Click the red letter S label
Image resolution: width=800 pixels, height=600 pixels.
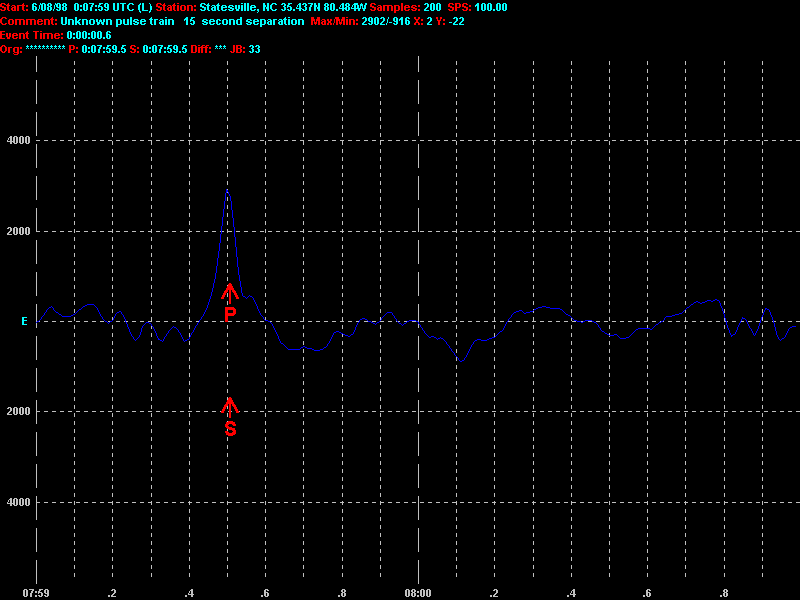coord(230,429)
